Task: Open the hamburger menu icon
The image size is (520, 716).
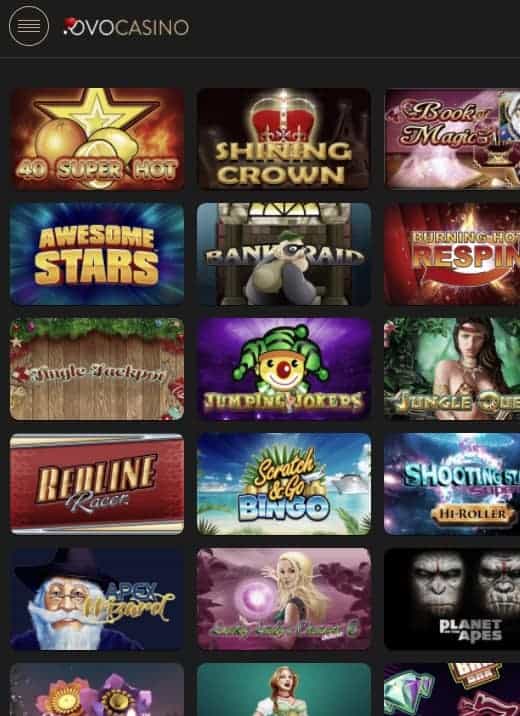Action: click(x=29, y=26)
